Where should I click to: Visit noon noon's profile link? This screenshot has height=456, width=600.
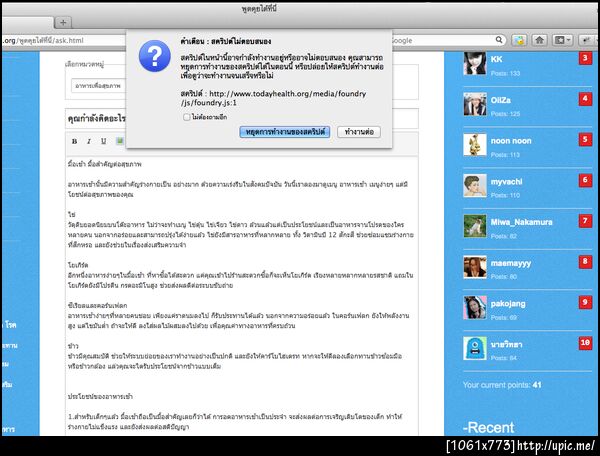point(511,141)
